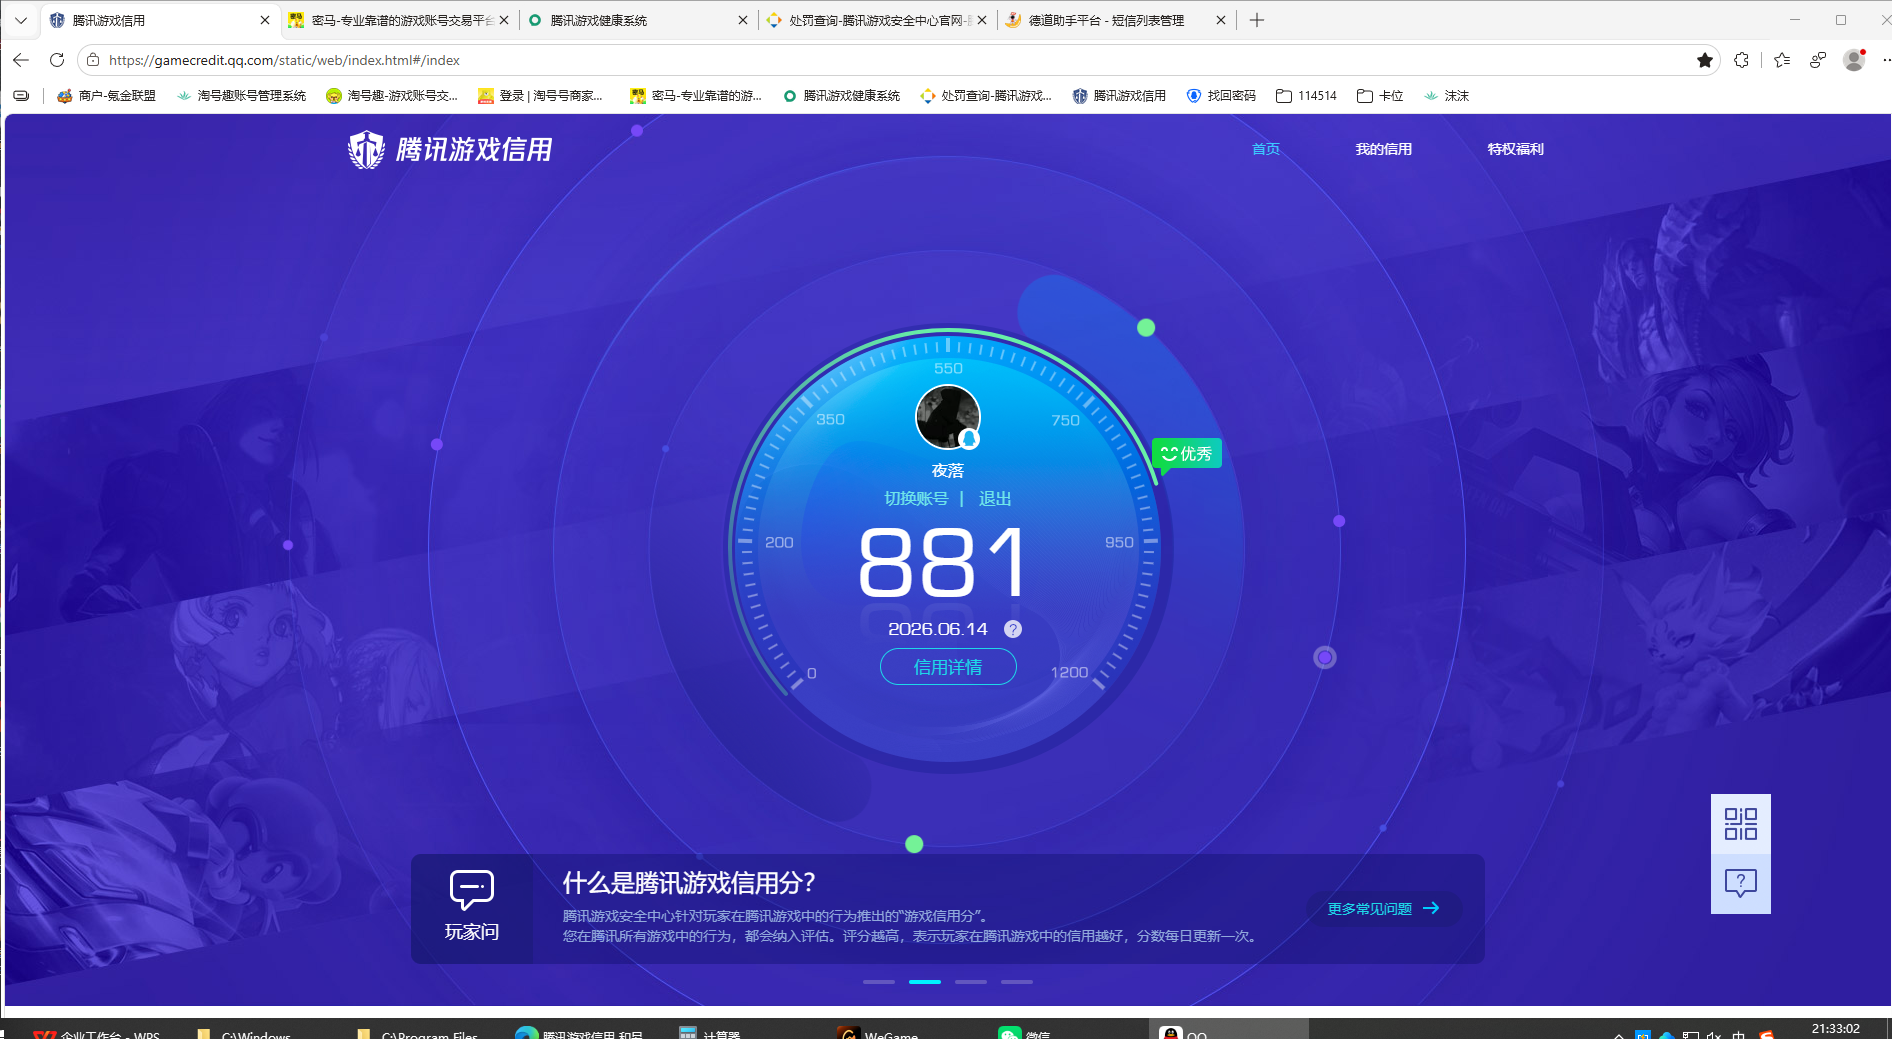Close the 处罚查询 tab
The image size is (1892, 1039).
(x=982, y=20)
